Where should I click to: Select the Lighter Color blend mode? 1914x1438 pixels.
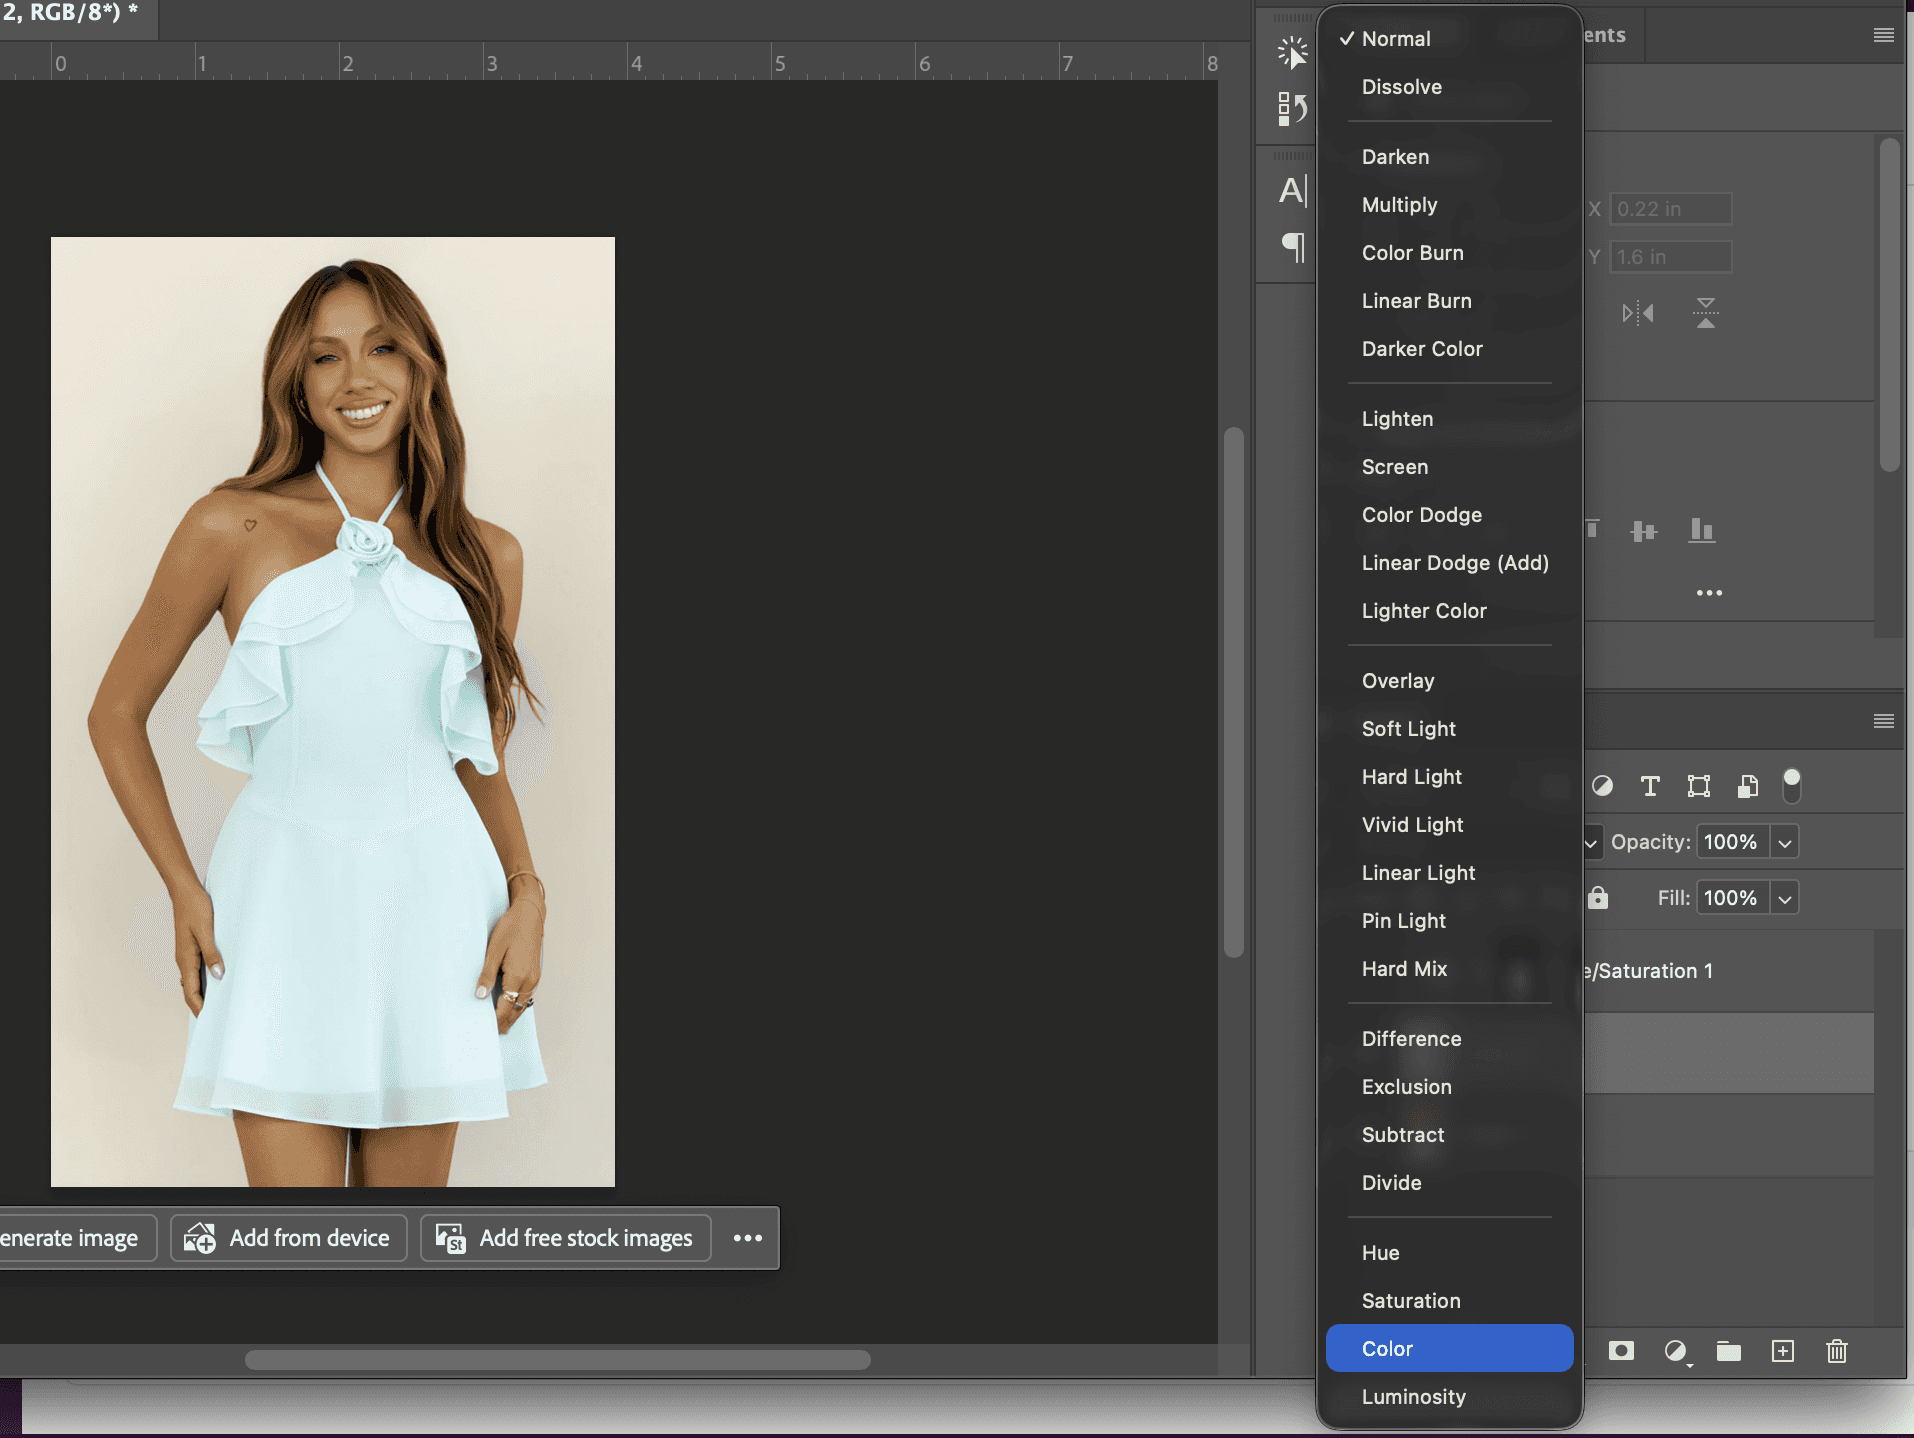point(1449,610)
